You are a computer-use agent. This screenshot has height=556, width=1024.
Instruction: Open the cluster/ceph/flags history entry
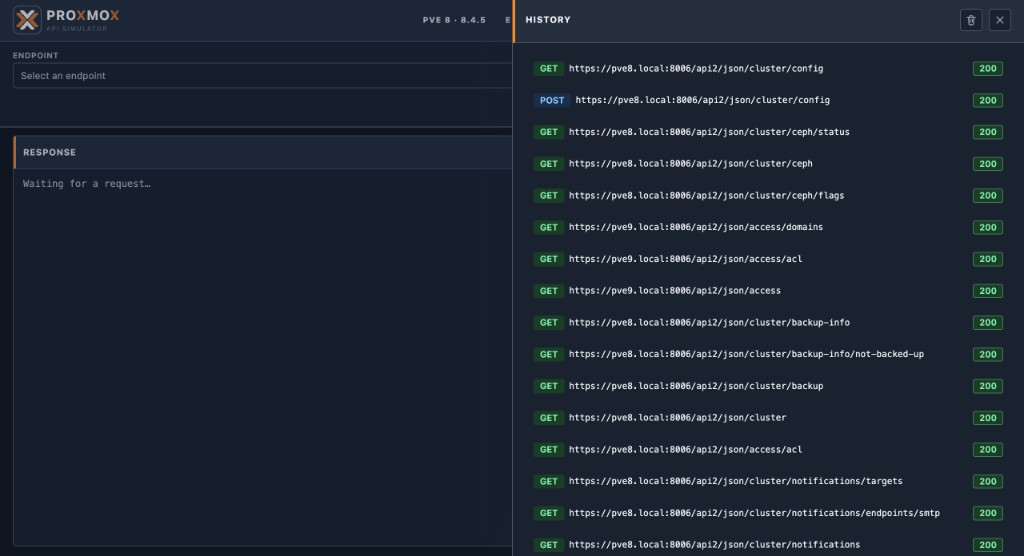click(x=768, y=195)
